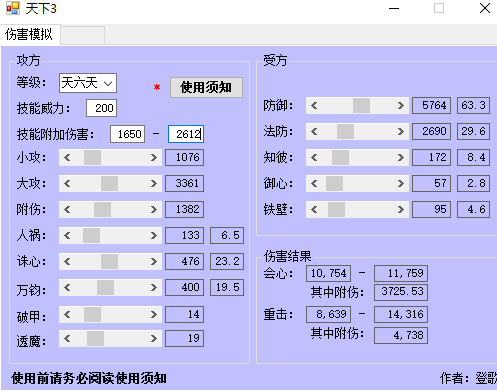The height and width of the screenshot is (391, 497).
Task: Click left arrow of 万钧 slider
Action: [67, 287]
